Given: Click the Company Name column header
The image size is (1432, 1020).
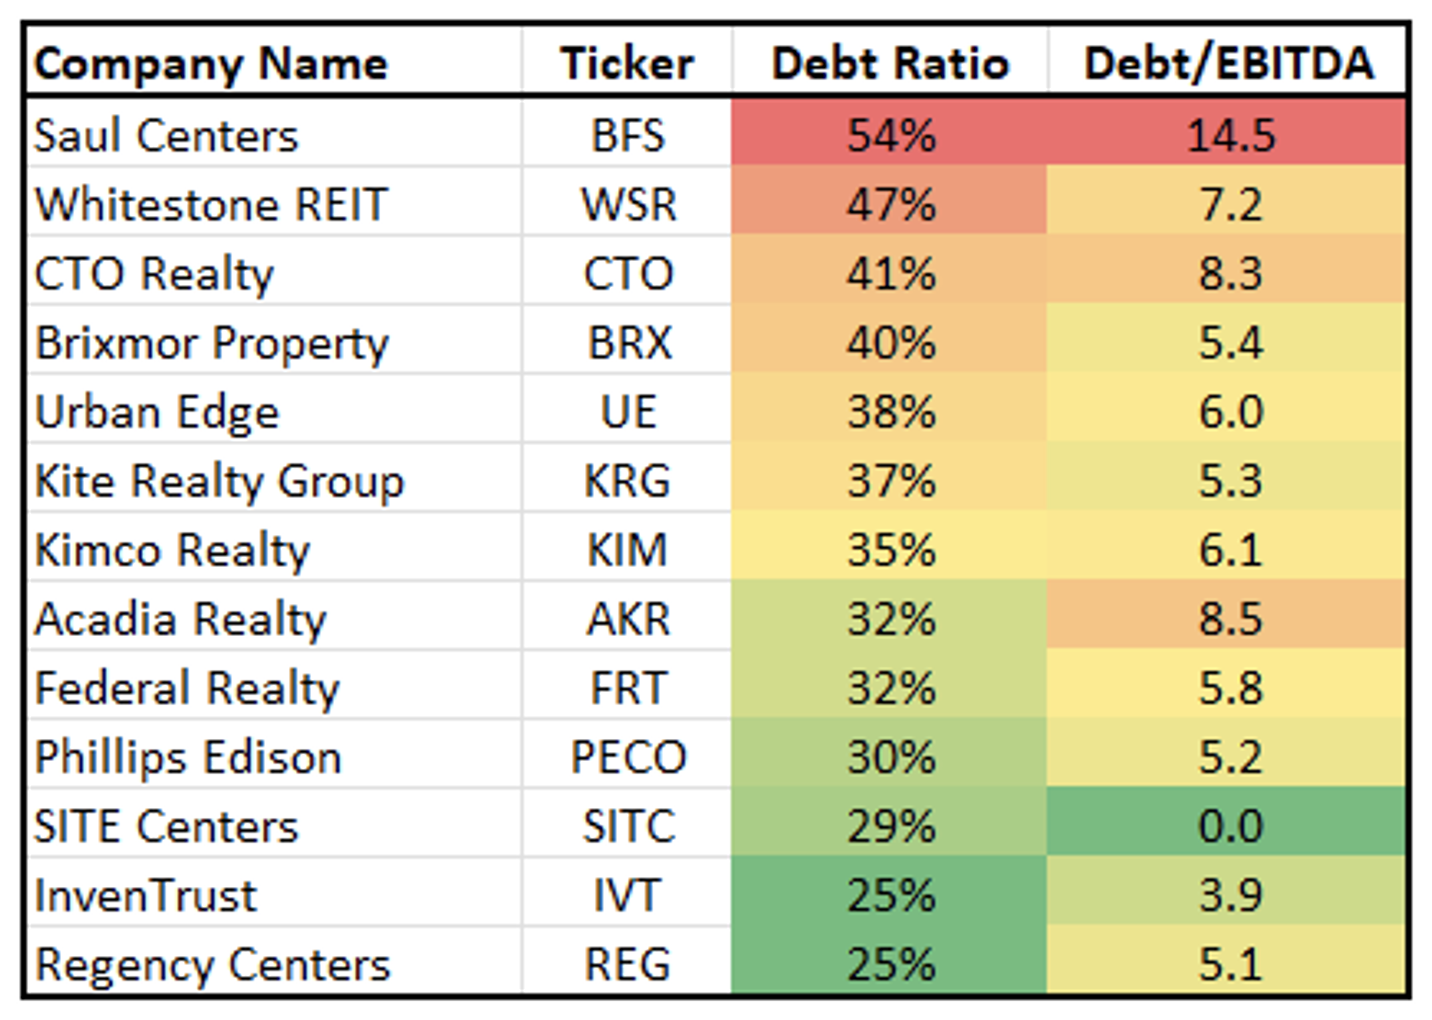Looking at the screenshot, I should coord(211,64).
